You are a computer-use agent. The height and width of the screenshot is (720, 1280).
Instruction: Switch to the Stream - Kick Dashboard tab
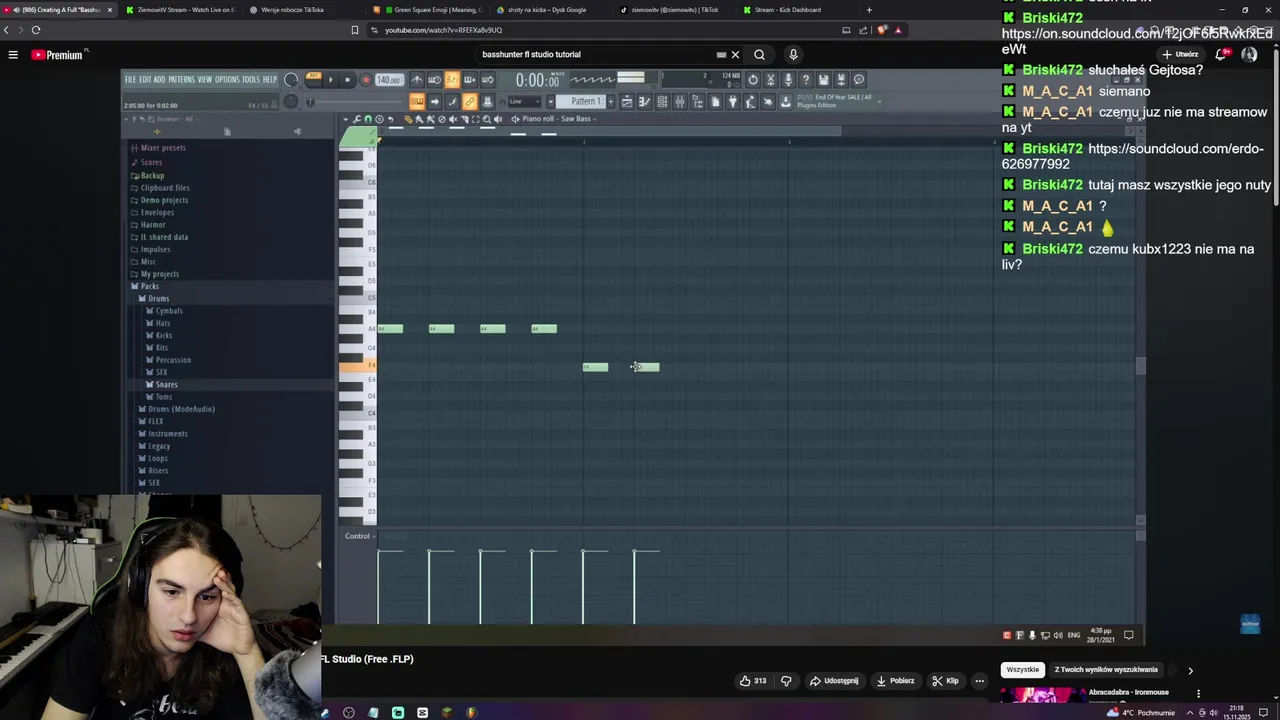tap(788, 10)
